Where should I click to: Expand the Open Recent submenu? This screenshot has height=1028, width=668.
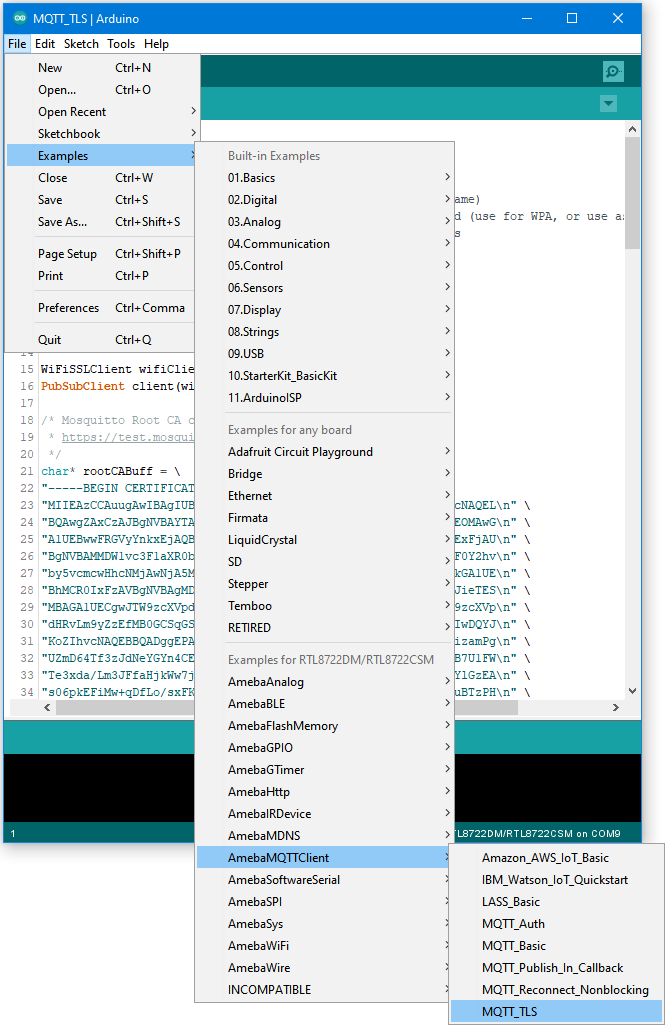click(x=102, y=111)
